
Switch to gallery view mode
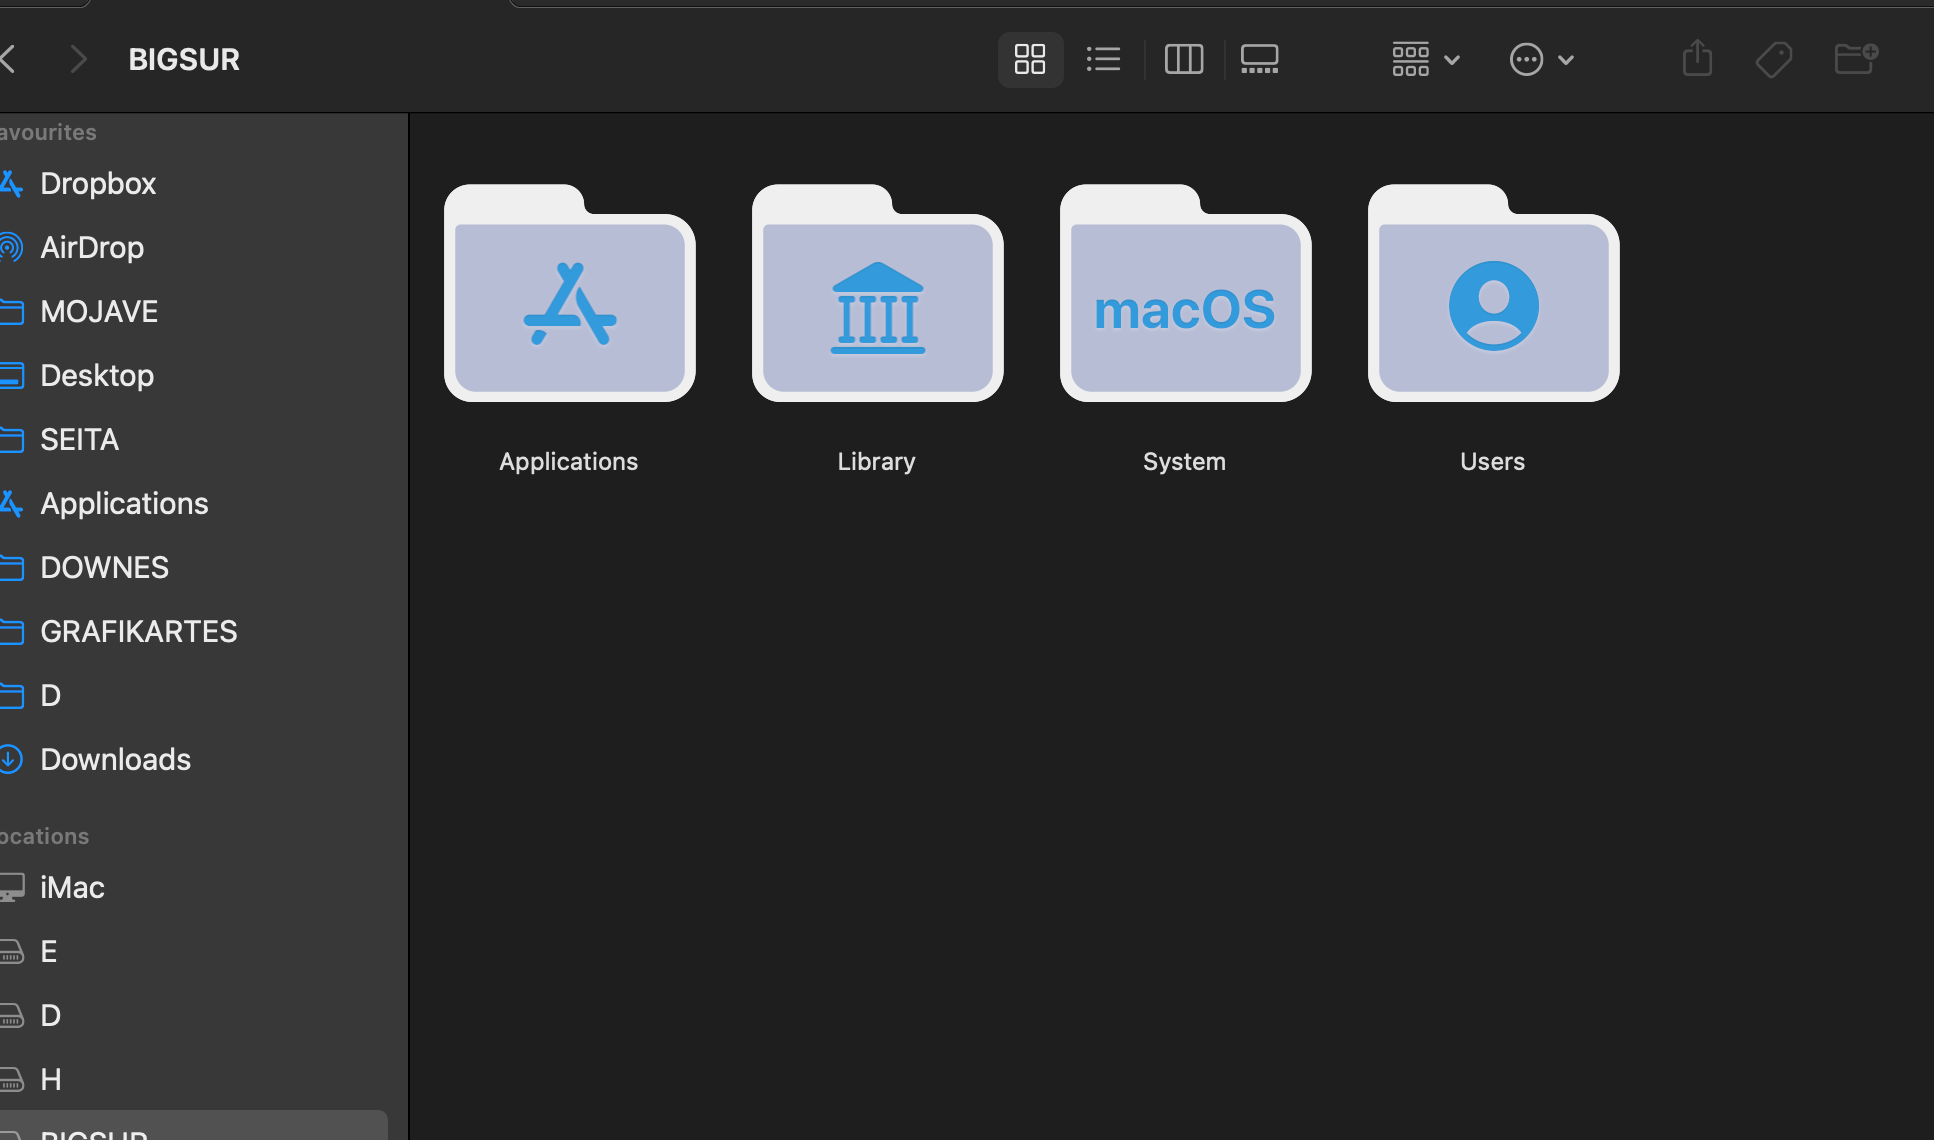[x=1259, y=59]
